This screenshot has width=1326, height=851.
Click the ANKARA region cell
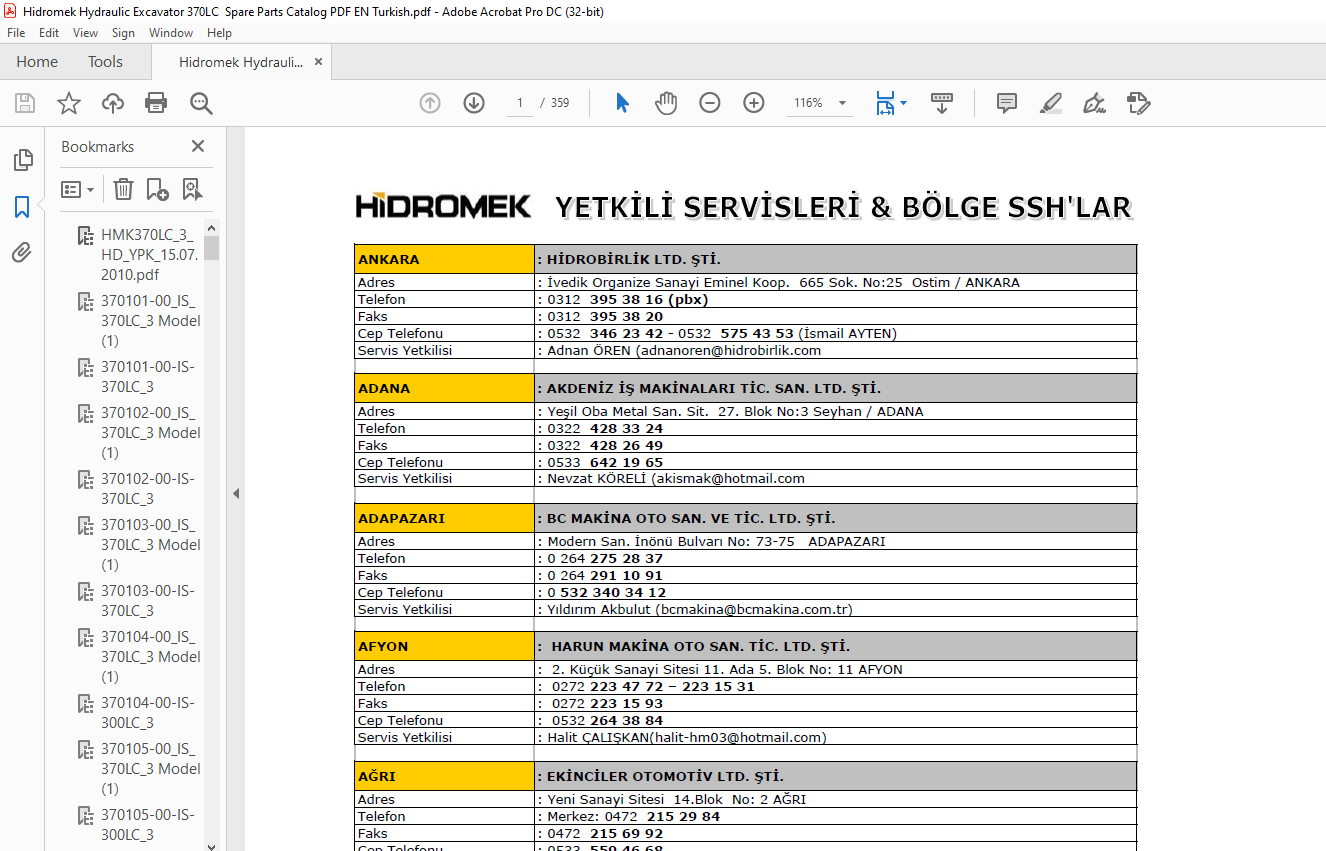(445, 259)
